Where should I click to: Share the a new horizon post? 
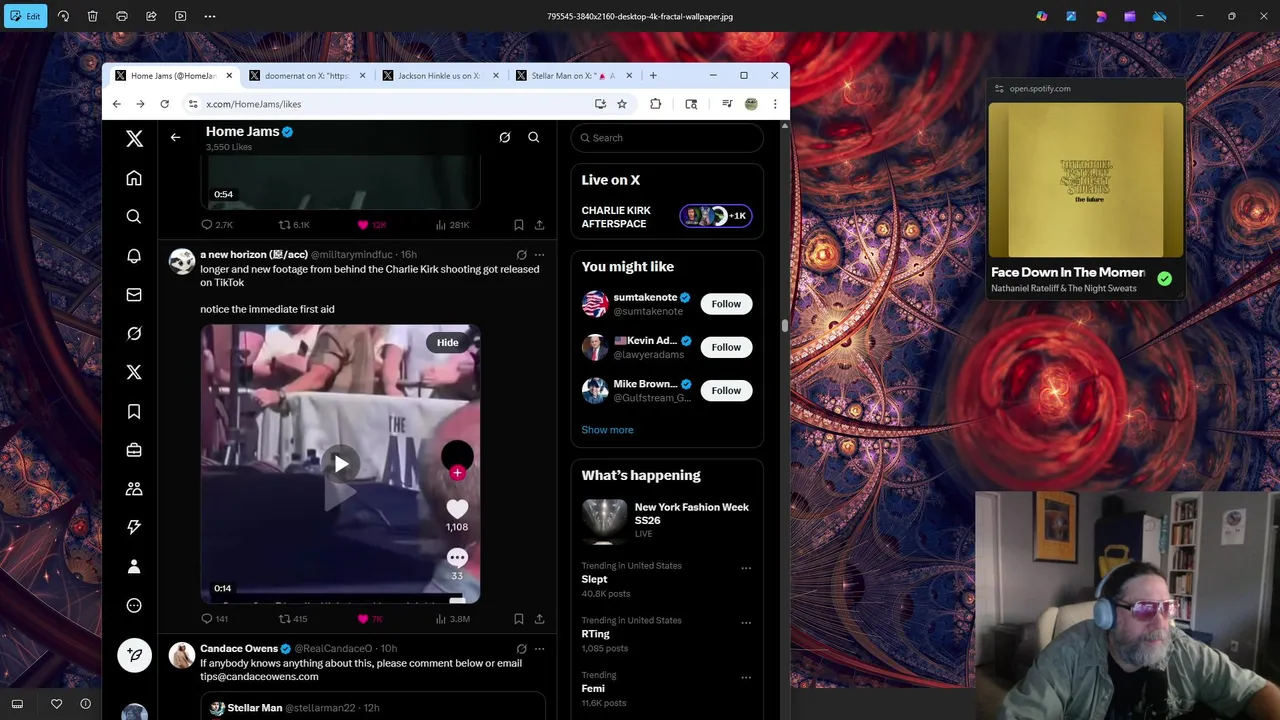(x=539, y=619)
